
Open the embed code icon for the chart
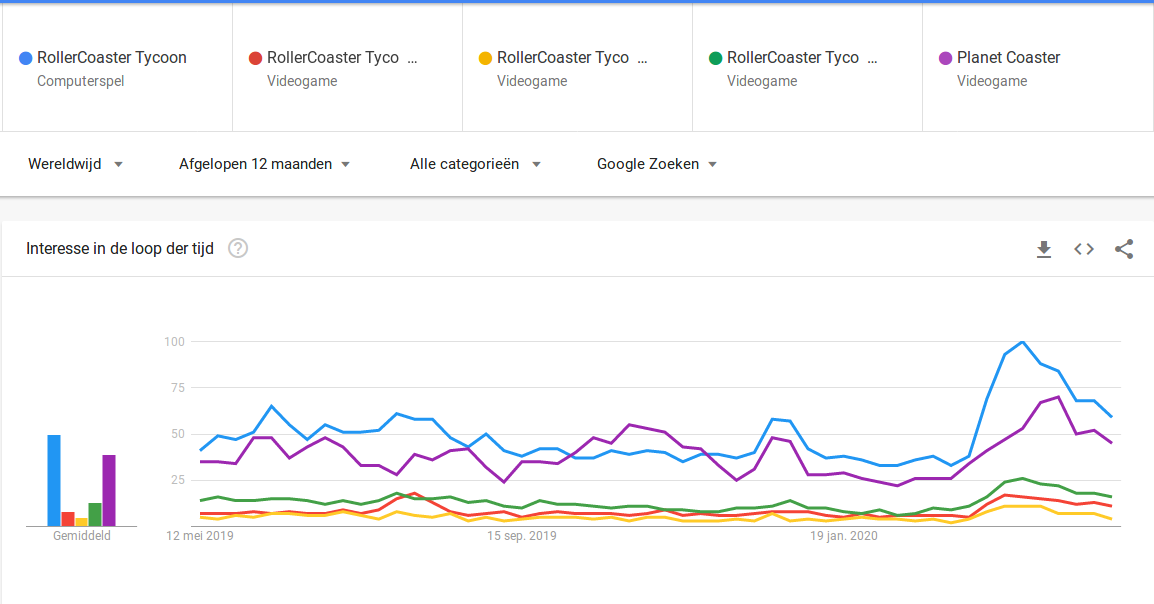1083,249
